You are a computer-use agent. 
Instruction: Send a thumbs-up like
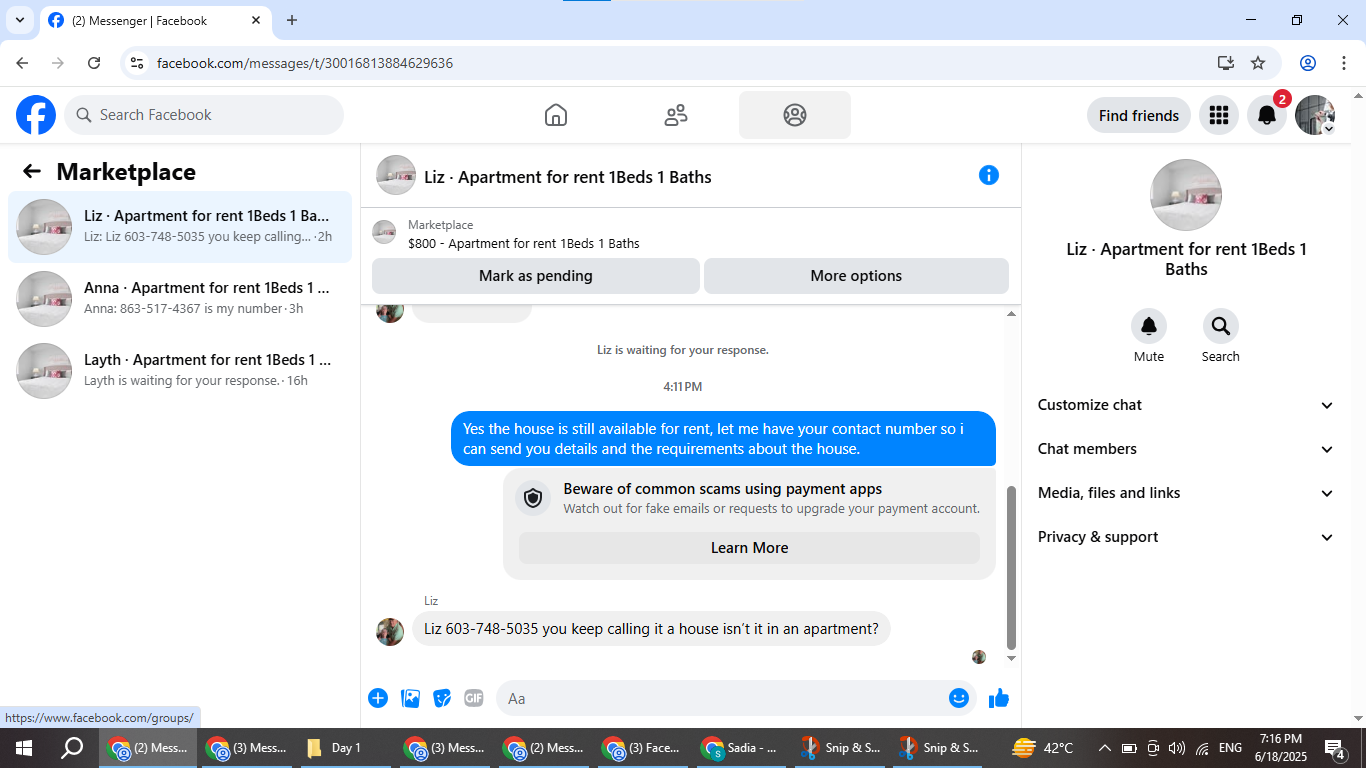pyautogui.click(x=999, y=698)
